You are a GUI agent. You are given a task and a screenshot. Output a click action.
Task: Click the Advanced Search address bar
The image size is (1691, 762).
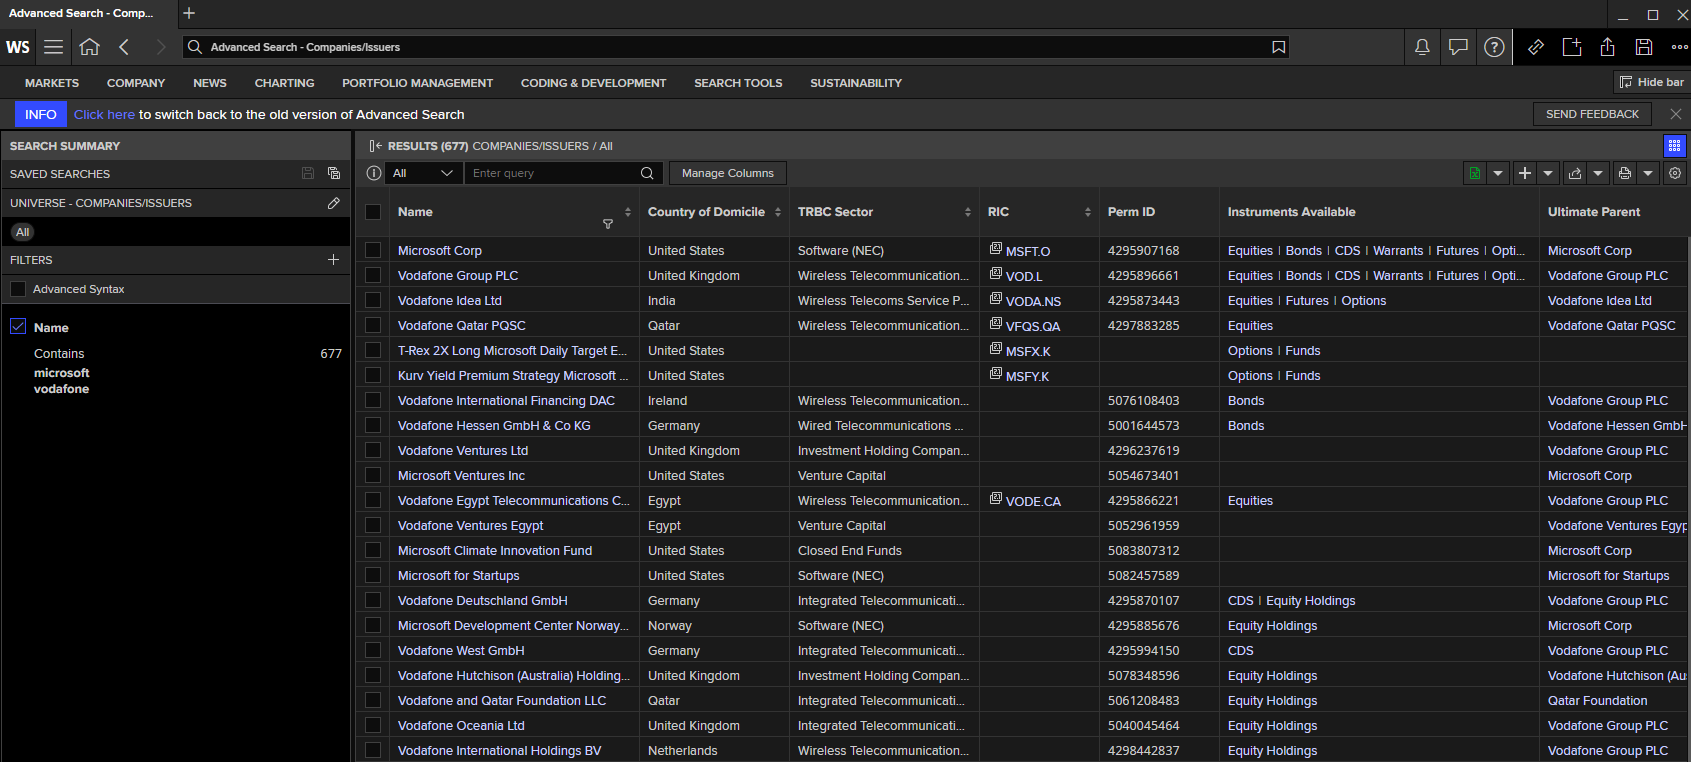(x=735, y=47)
